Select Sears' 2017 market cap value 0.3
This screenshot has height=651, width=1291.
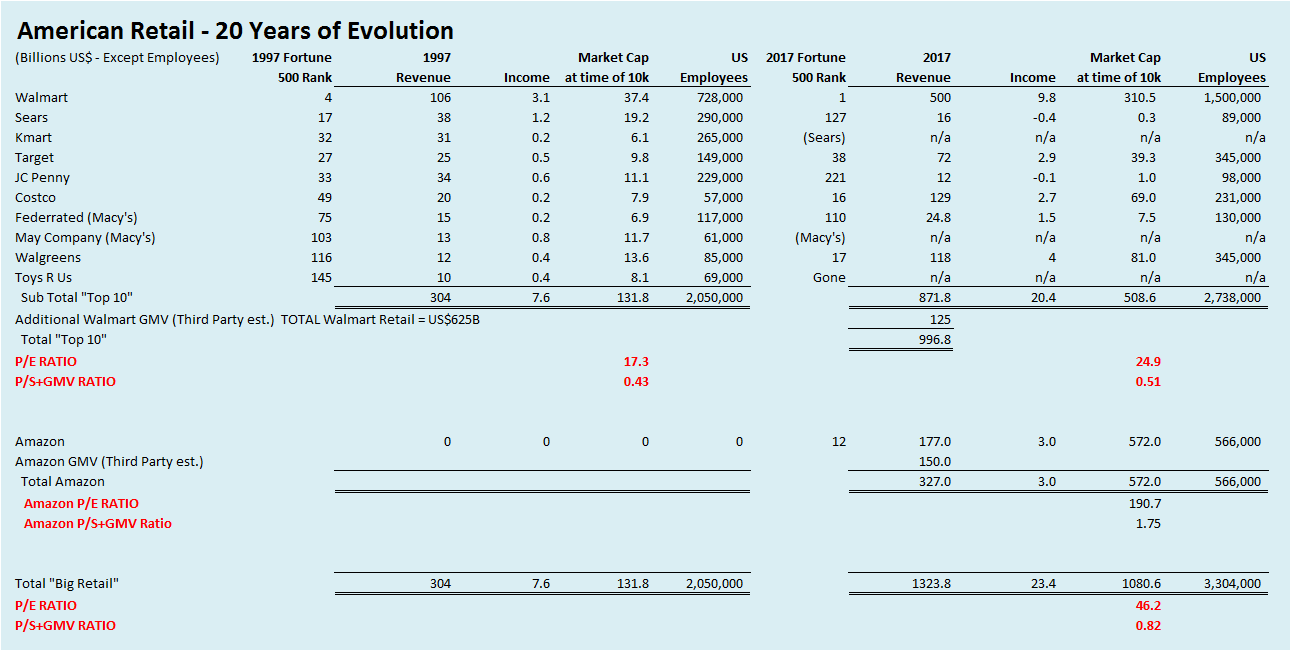coord(1151,117)
